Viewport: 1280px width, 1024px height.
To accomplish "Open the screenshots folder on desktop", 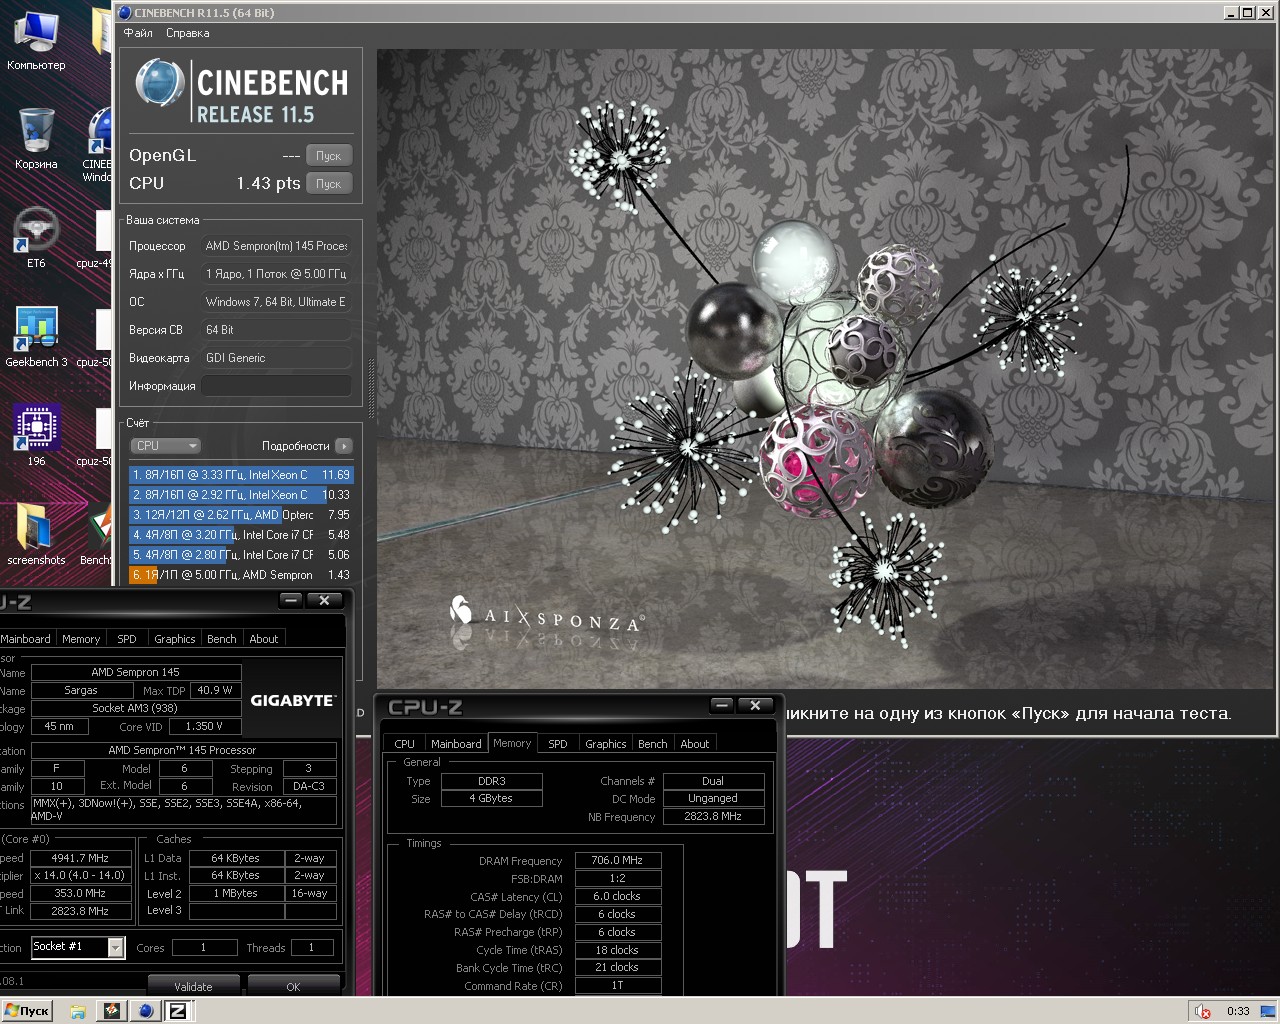I will pos(36,534).
